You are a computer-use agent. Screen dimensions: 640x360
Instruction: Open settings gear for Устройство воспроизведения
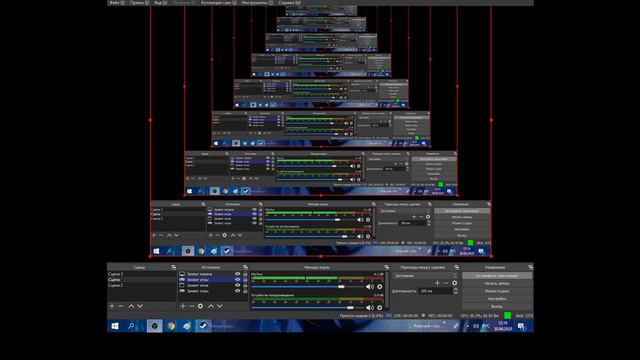[380, 308]
